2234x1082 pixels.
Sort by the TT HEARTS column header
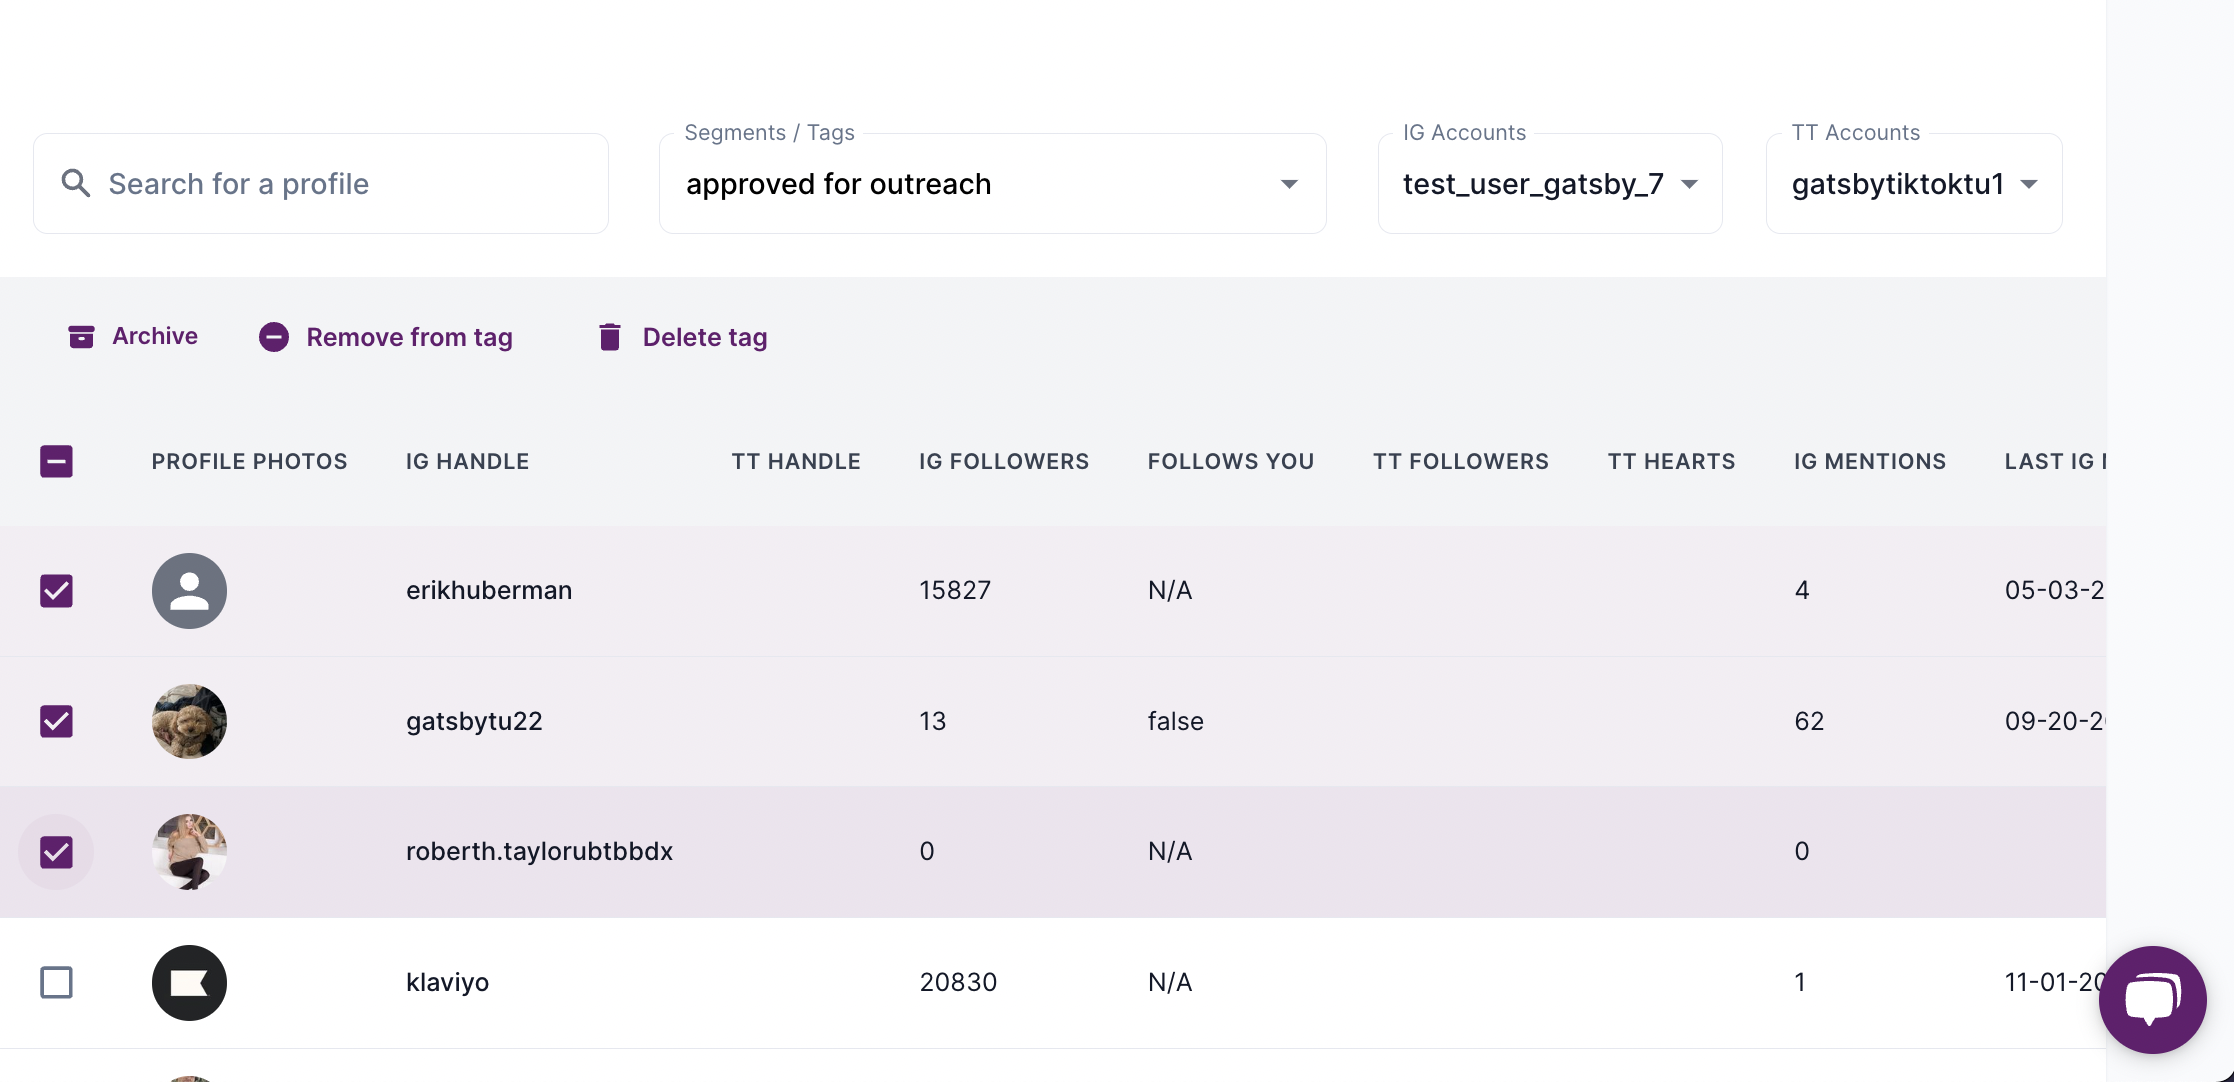[1672, 461]
